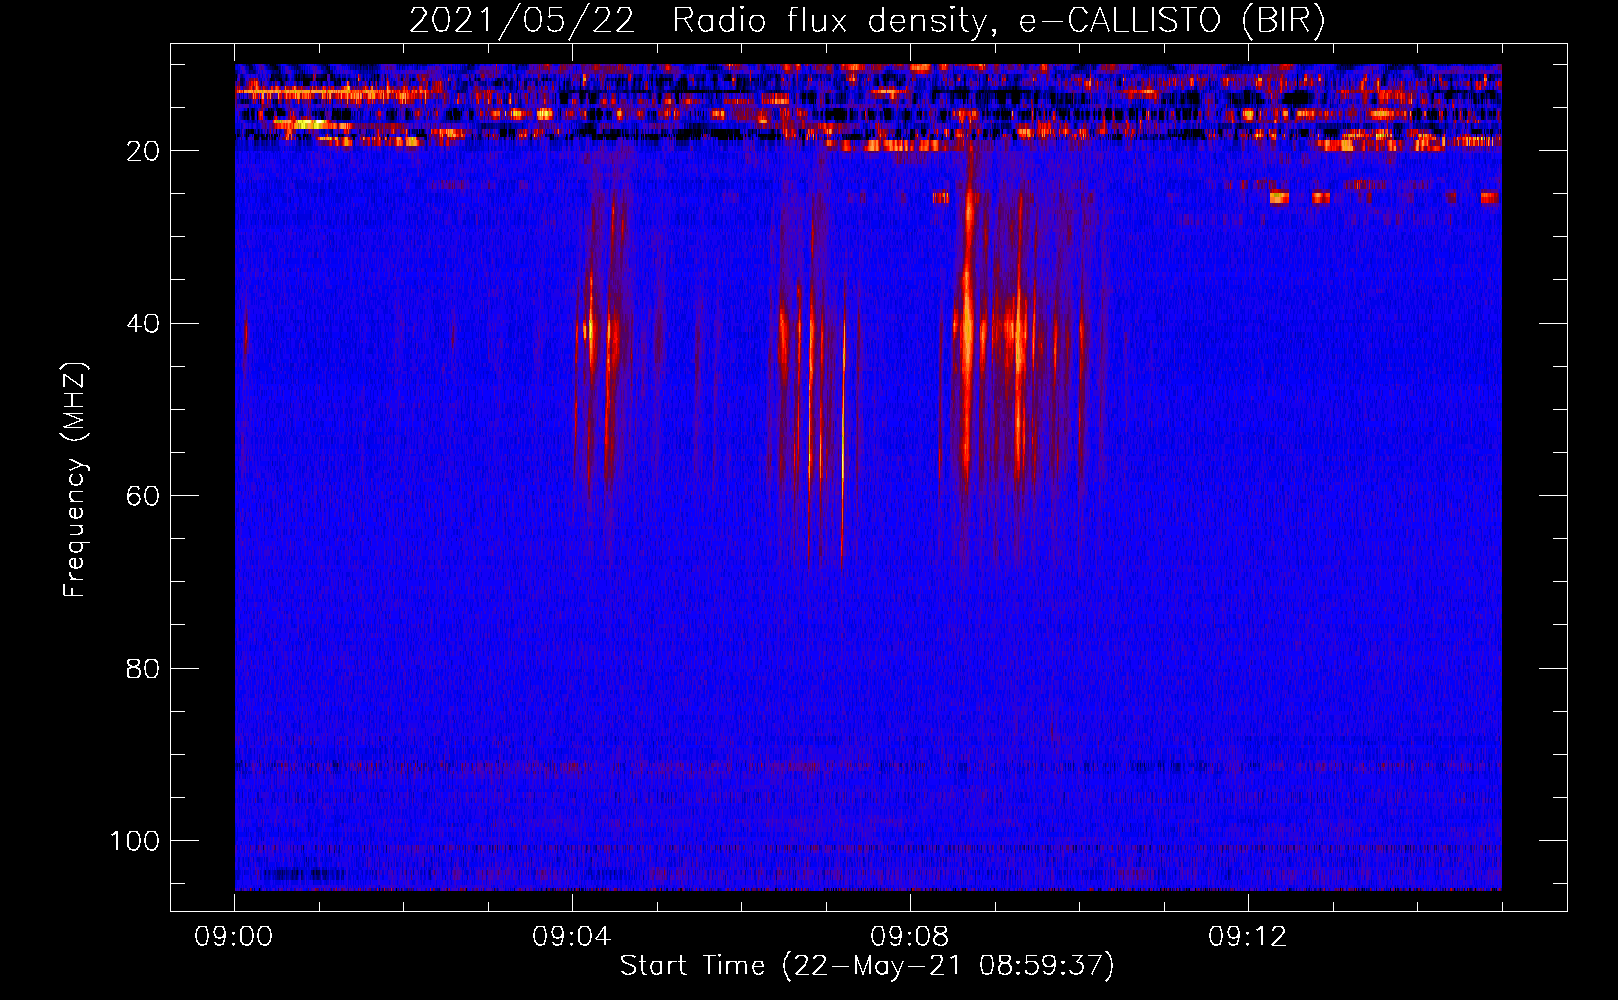Screen dimensions: 1618x1000
Task: Click the 'Frequency (MHZ)' axis label
Action: coord(75,479)
